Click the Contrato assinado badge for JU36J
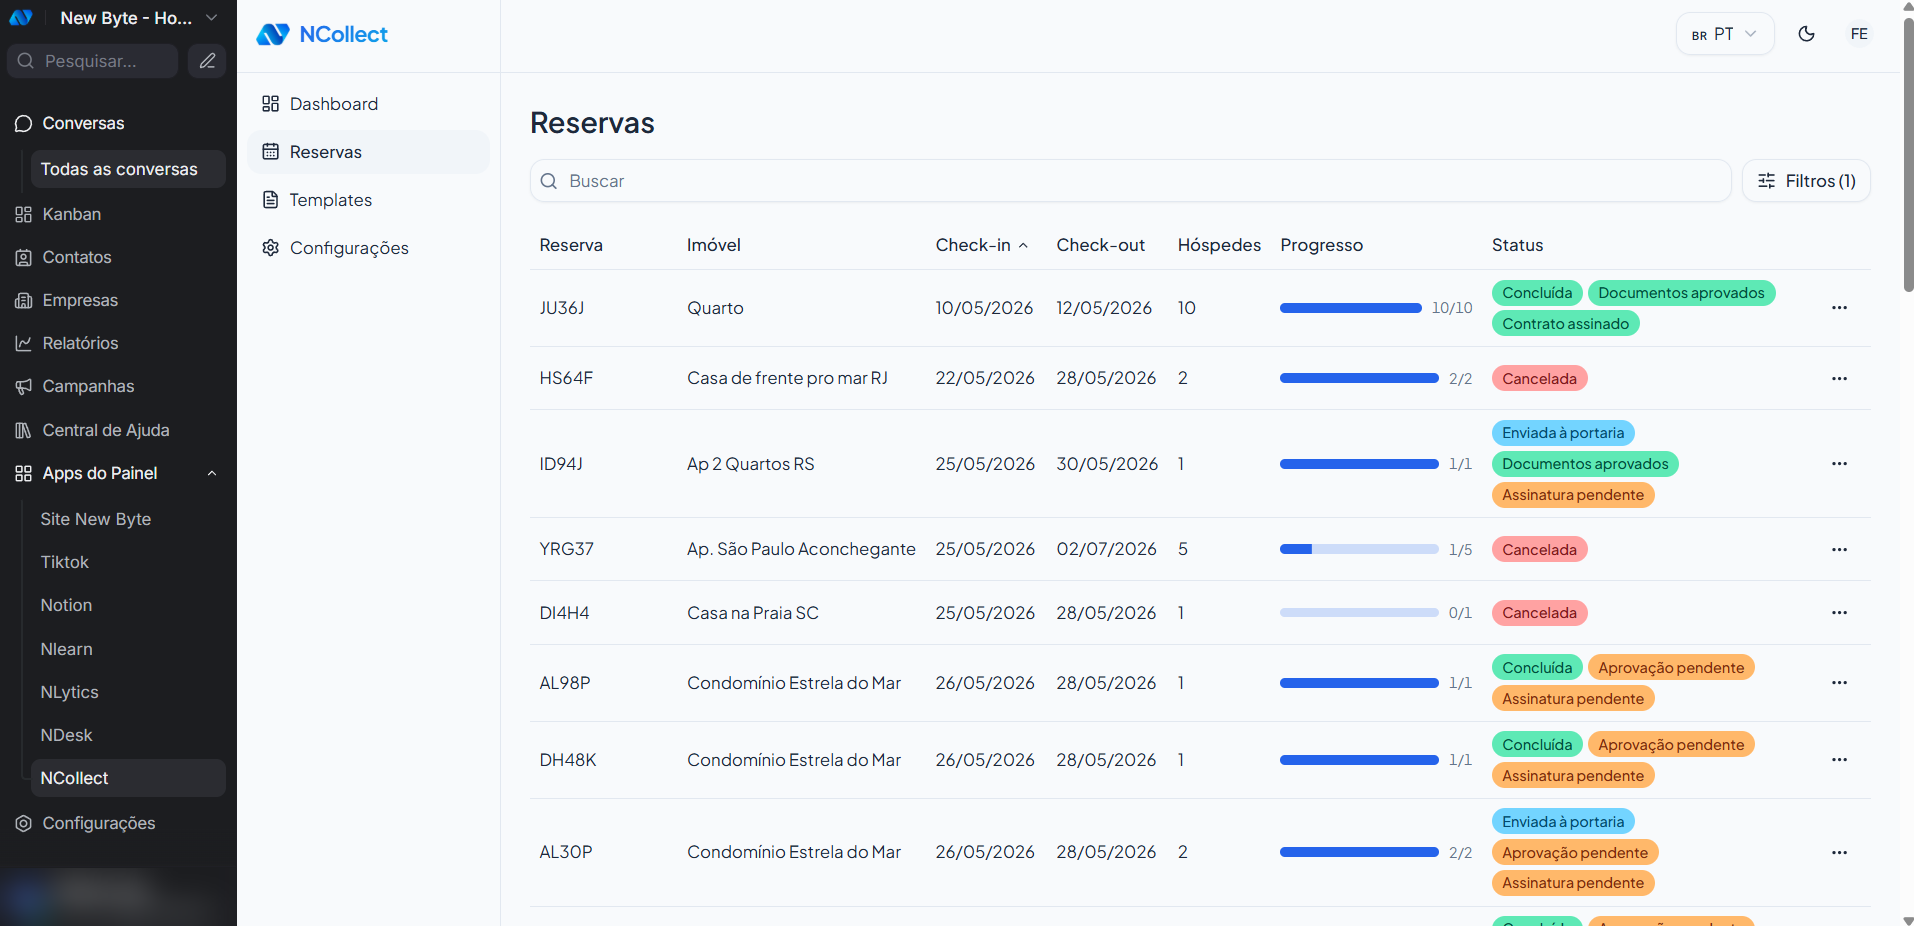The height and width of the screenshot is (926, 1914). (x=1565, y=324)
